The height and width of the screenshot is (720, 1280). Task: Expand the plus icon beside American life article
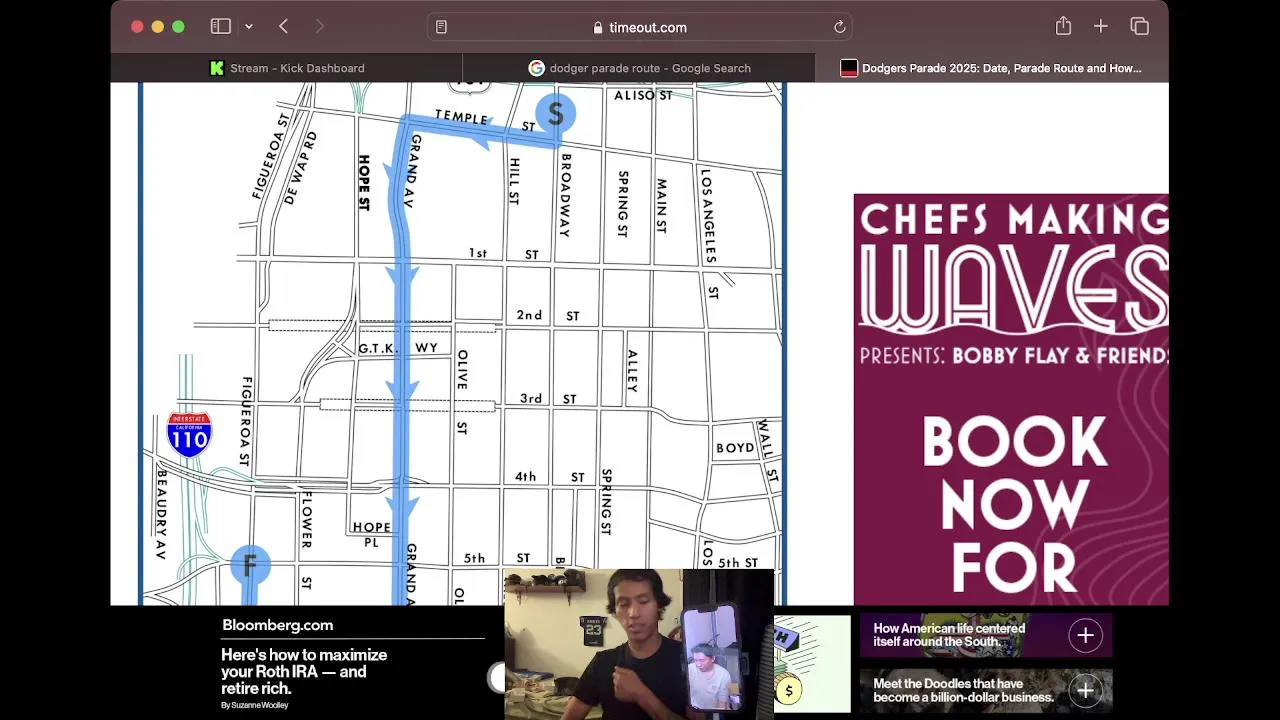pos(1085,635)
